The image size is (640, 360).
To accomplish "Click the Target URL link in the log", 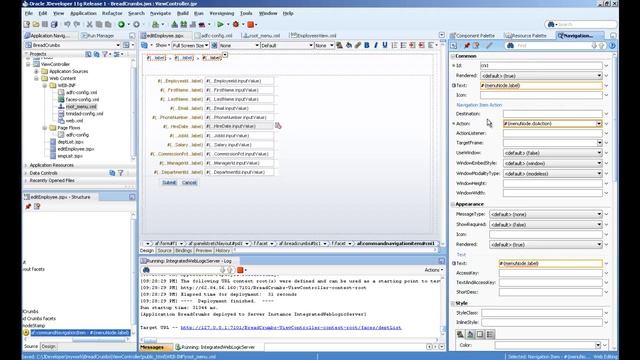I will point(291,327).
